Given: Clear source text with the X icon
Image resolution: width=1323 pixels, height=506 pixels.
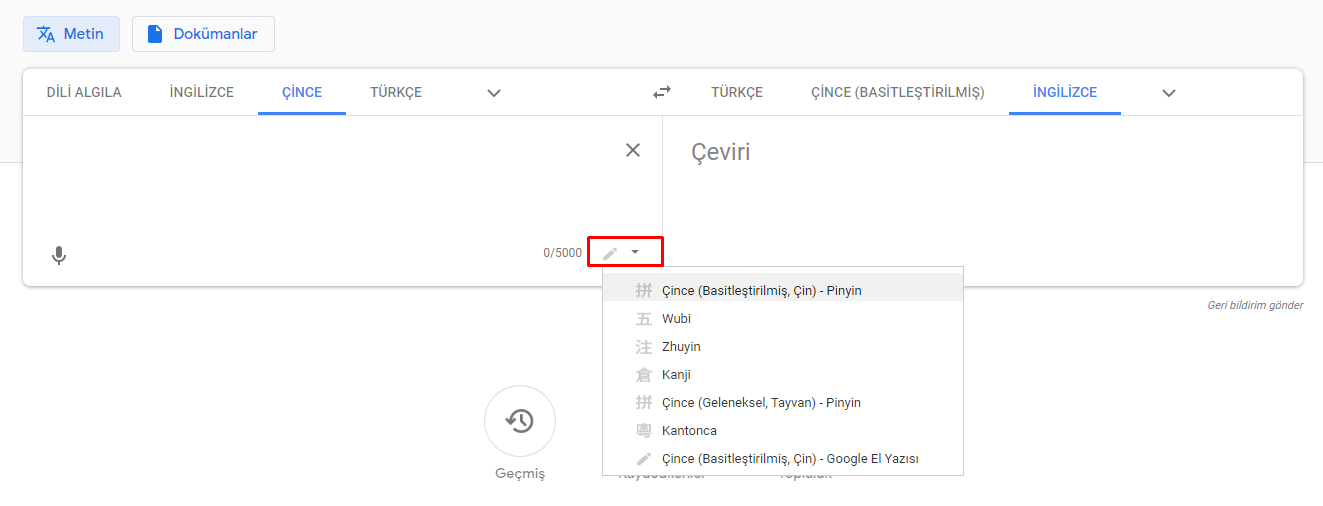Looking at the screenshot, I should pos(632,150).
